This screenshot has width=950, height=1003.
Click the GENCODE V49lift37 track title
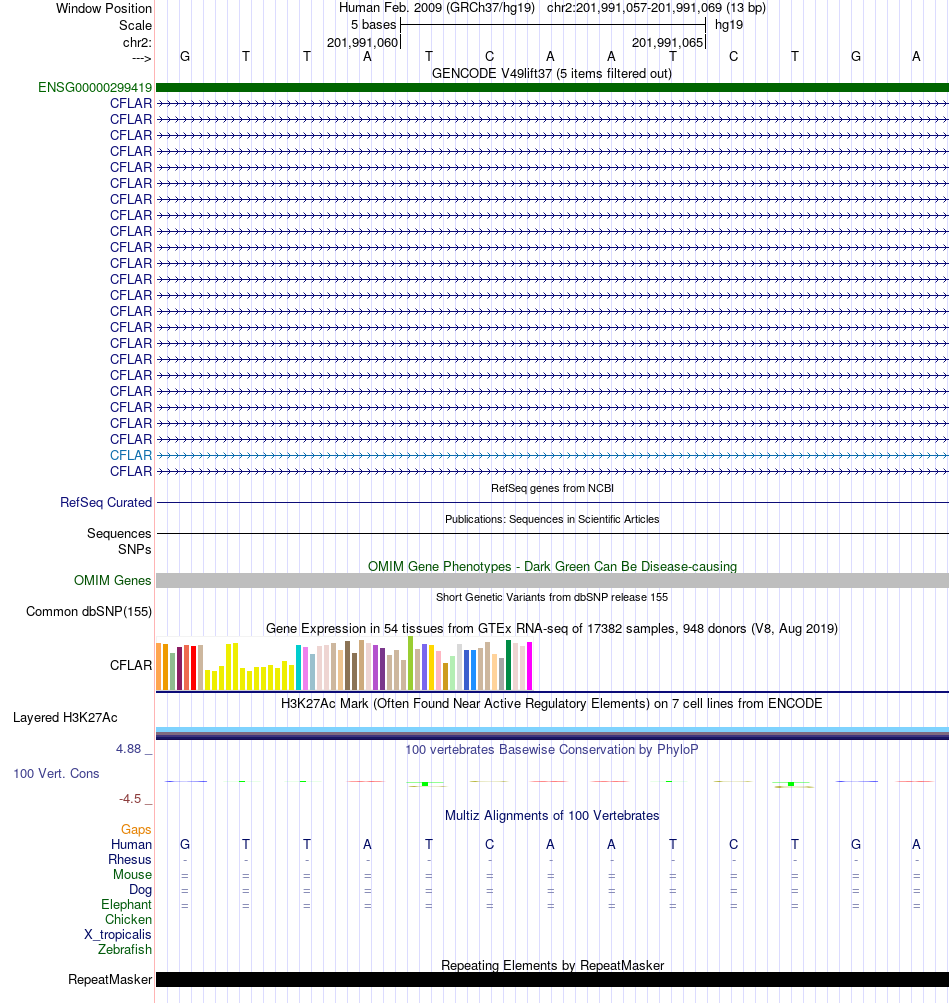point(551,73)
